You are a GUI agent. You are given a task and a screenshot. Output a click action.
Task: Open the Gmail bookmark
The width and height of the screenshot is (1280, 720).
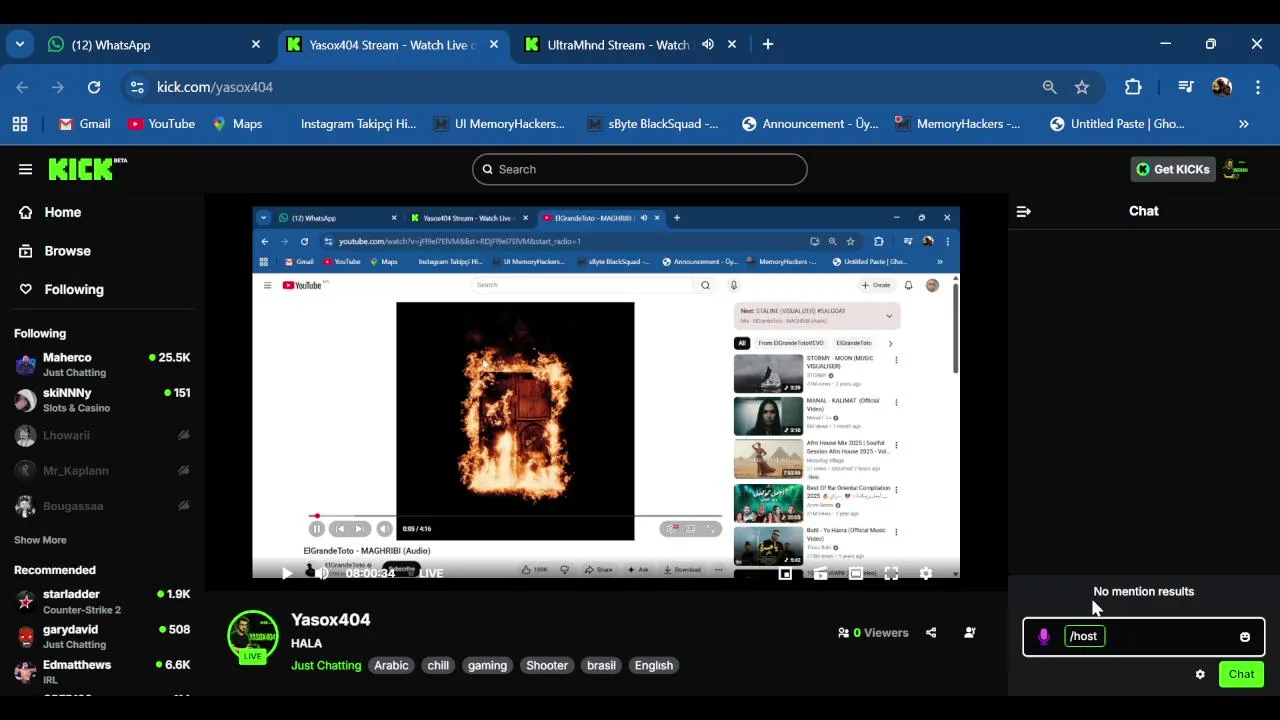[84, 124]
